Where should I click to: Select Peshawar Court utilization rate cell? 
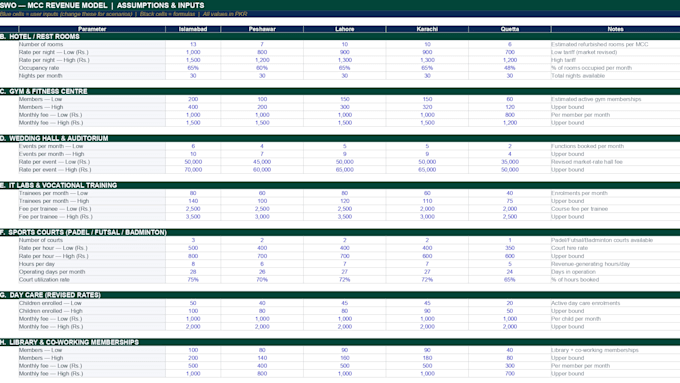coord(262,279)
